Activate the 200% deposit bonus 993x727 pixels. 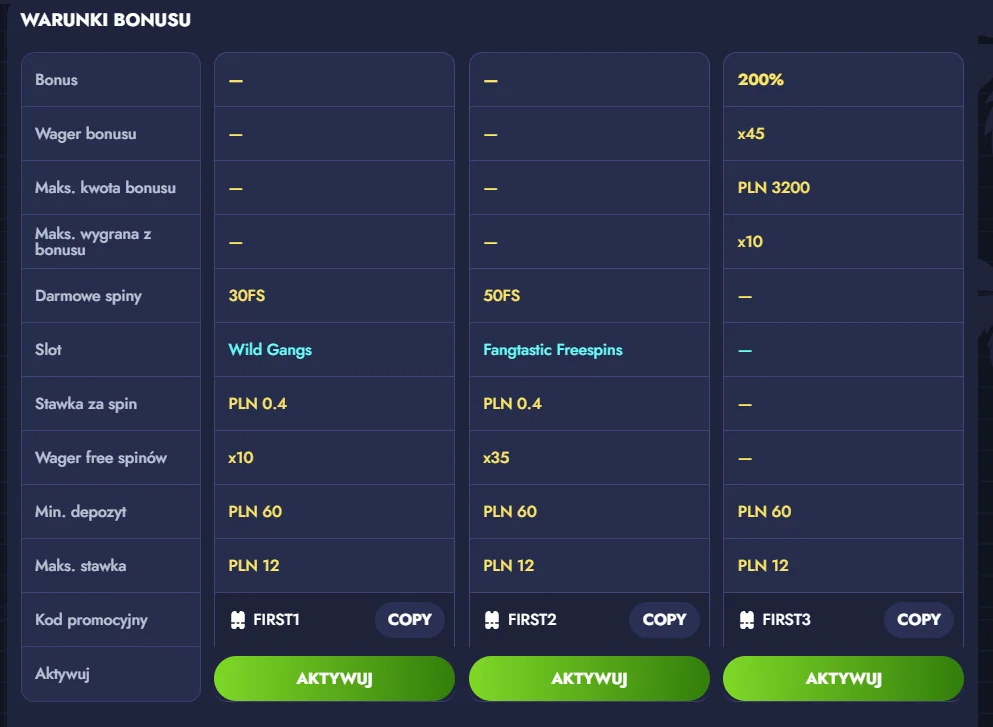point(844,678)
